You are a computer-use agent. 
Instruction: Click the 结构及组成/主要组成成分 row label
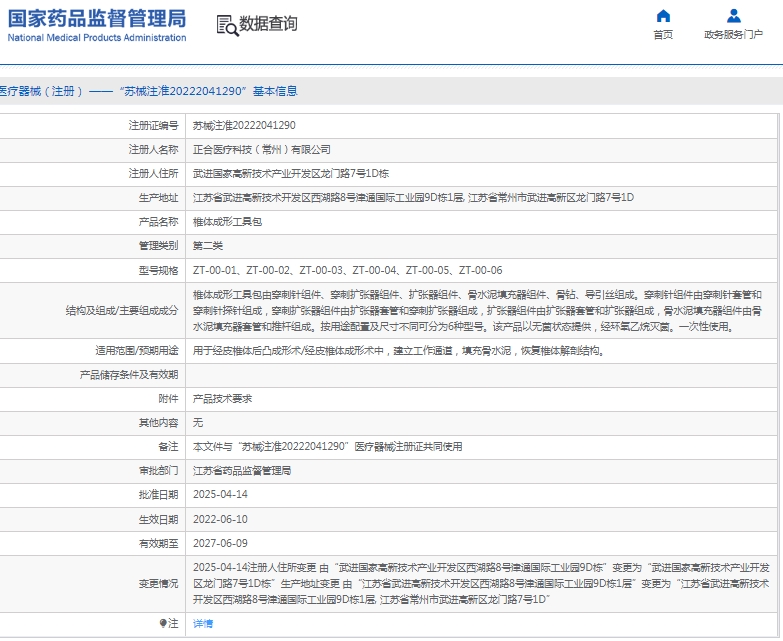tap(122, 311)
